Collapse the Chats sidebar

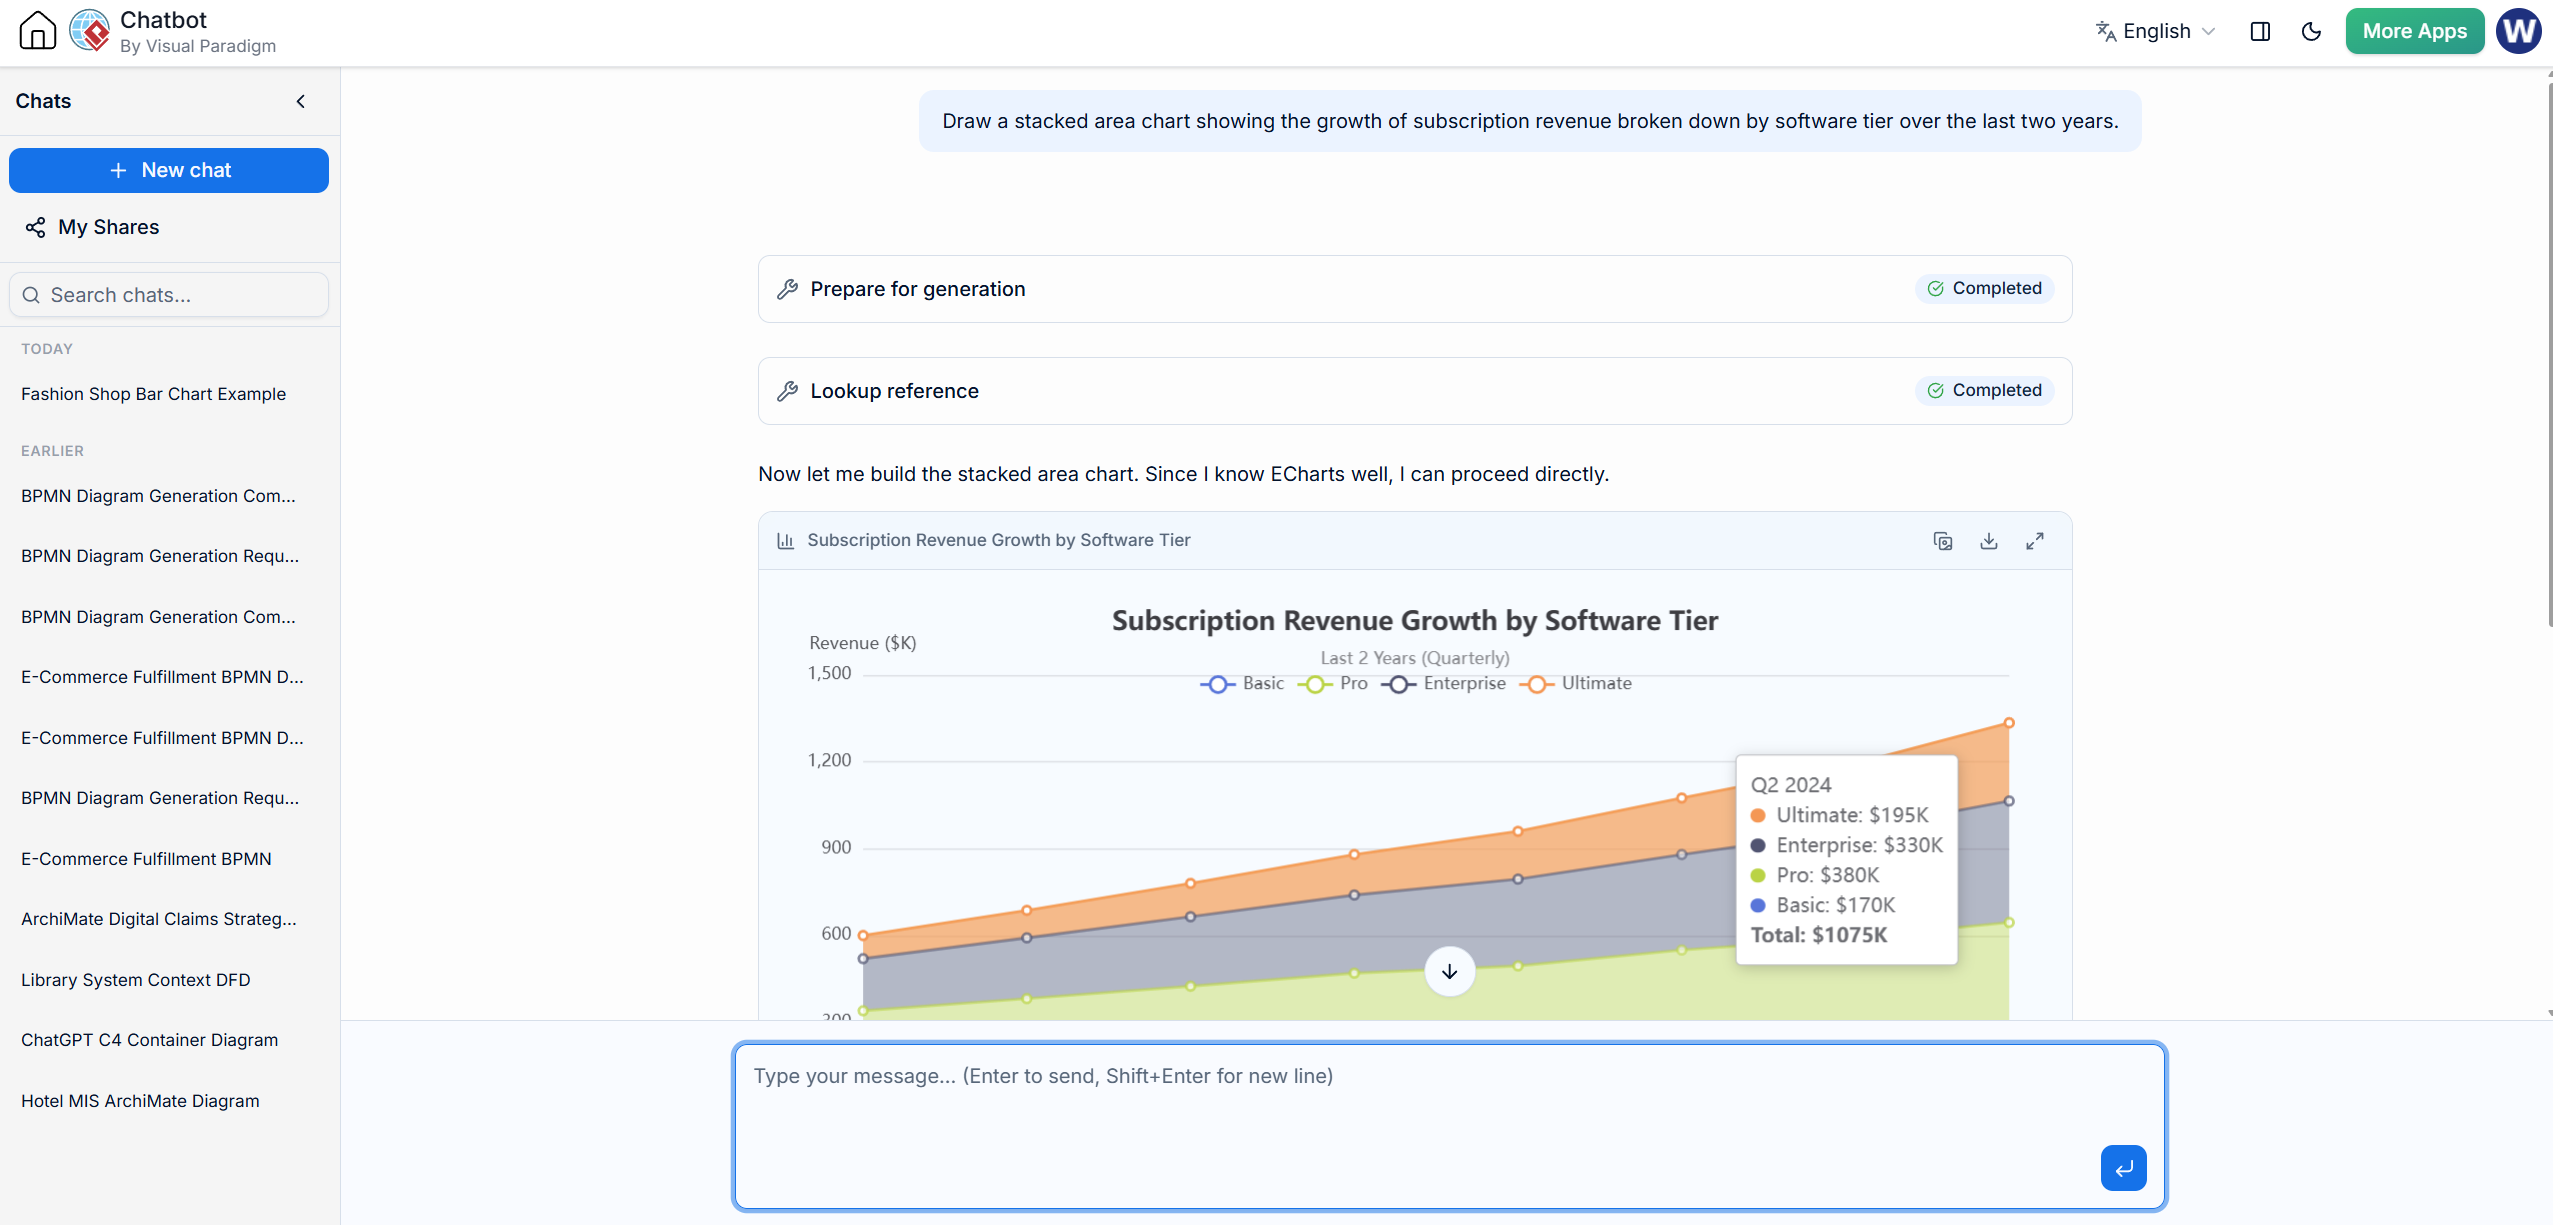coord(300,101)
